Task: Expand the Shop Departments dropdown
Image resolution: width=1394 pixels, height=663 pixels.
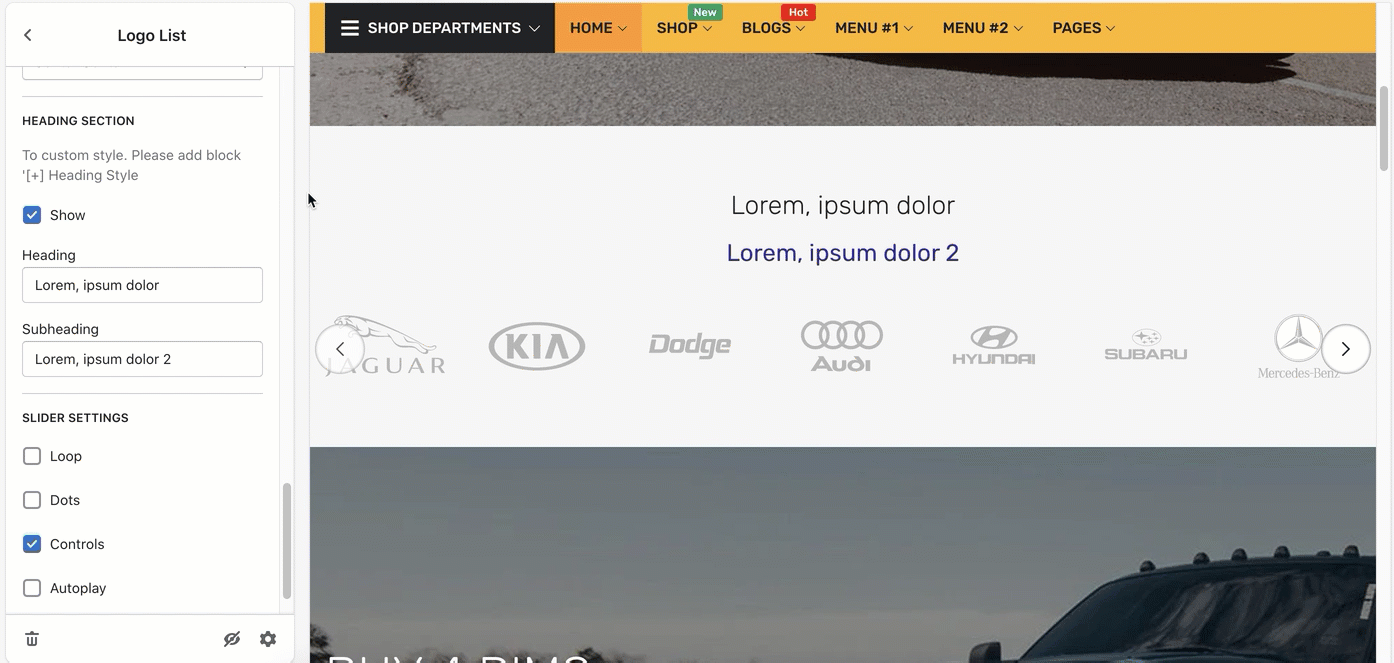Action: pyautogui.click(x=440, y=28)
